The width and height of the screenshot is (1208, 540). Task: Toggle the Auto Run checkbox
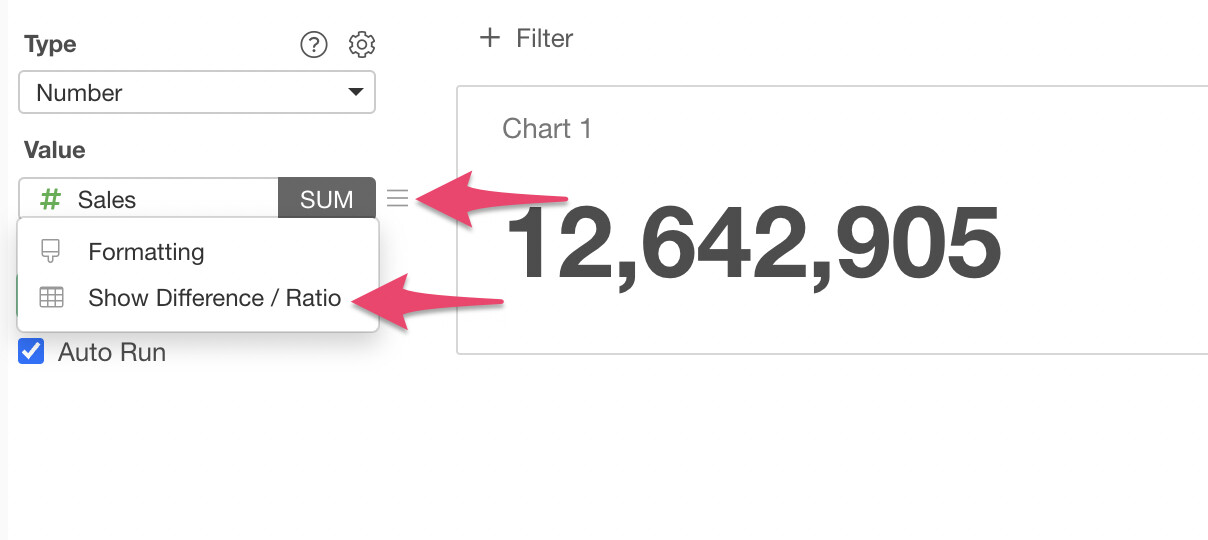[32, 352]
